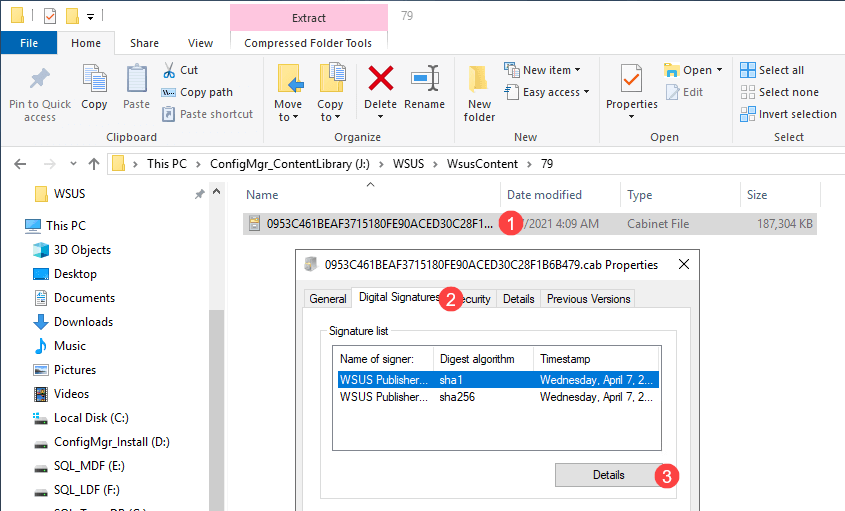This screenshot has height=511, width=845.
Task: Click Edit in the Open group
Action: click(684, 92)
